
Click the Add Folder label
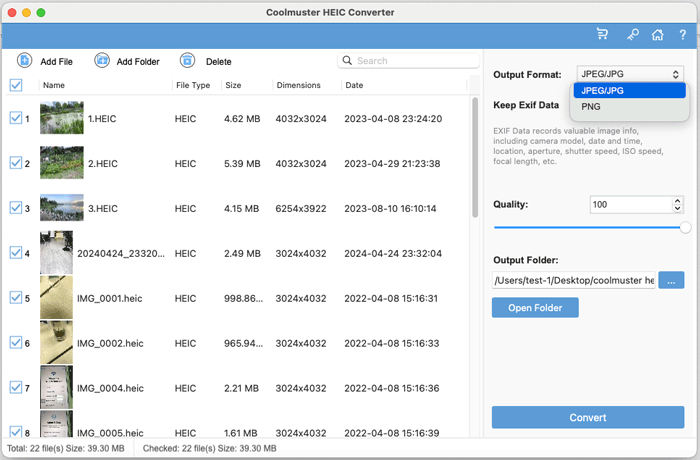(138, 62)
